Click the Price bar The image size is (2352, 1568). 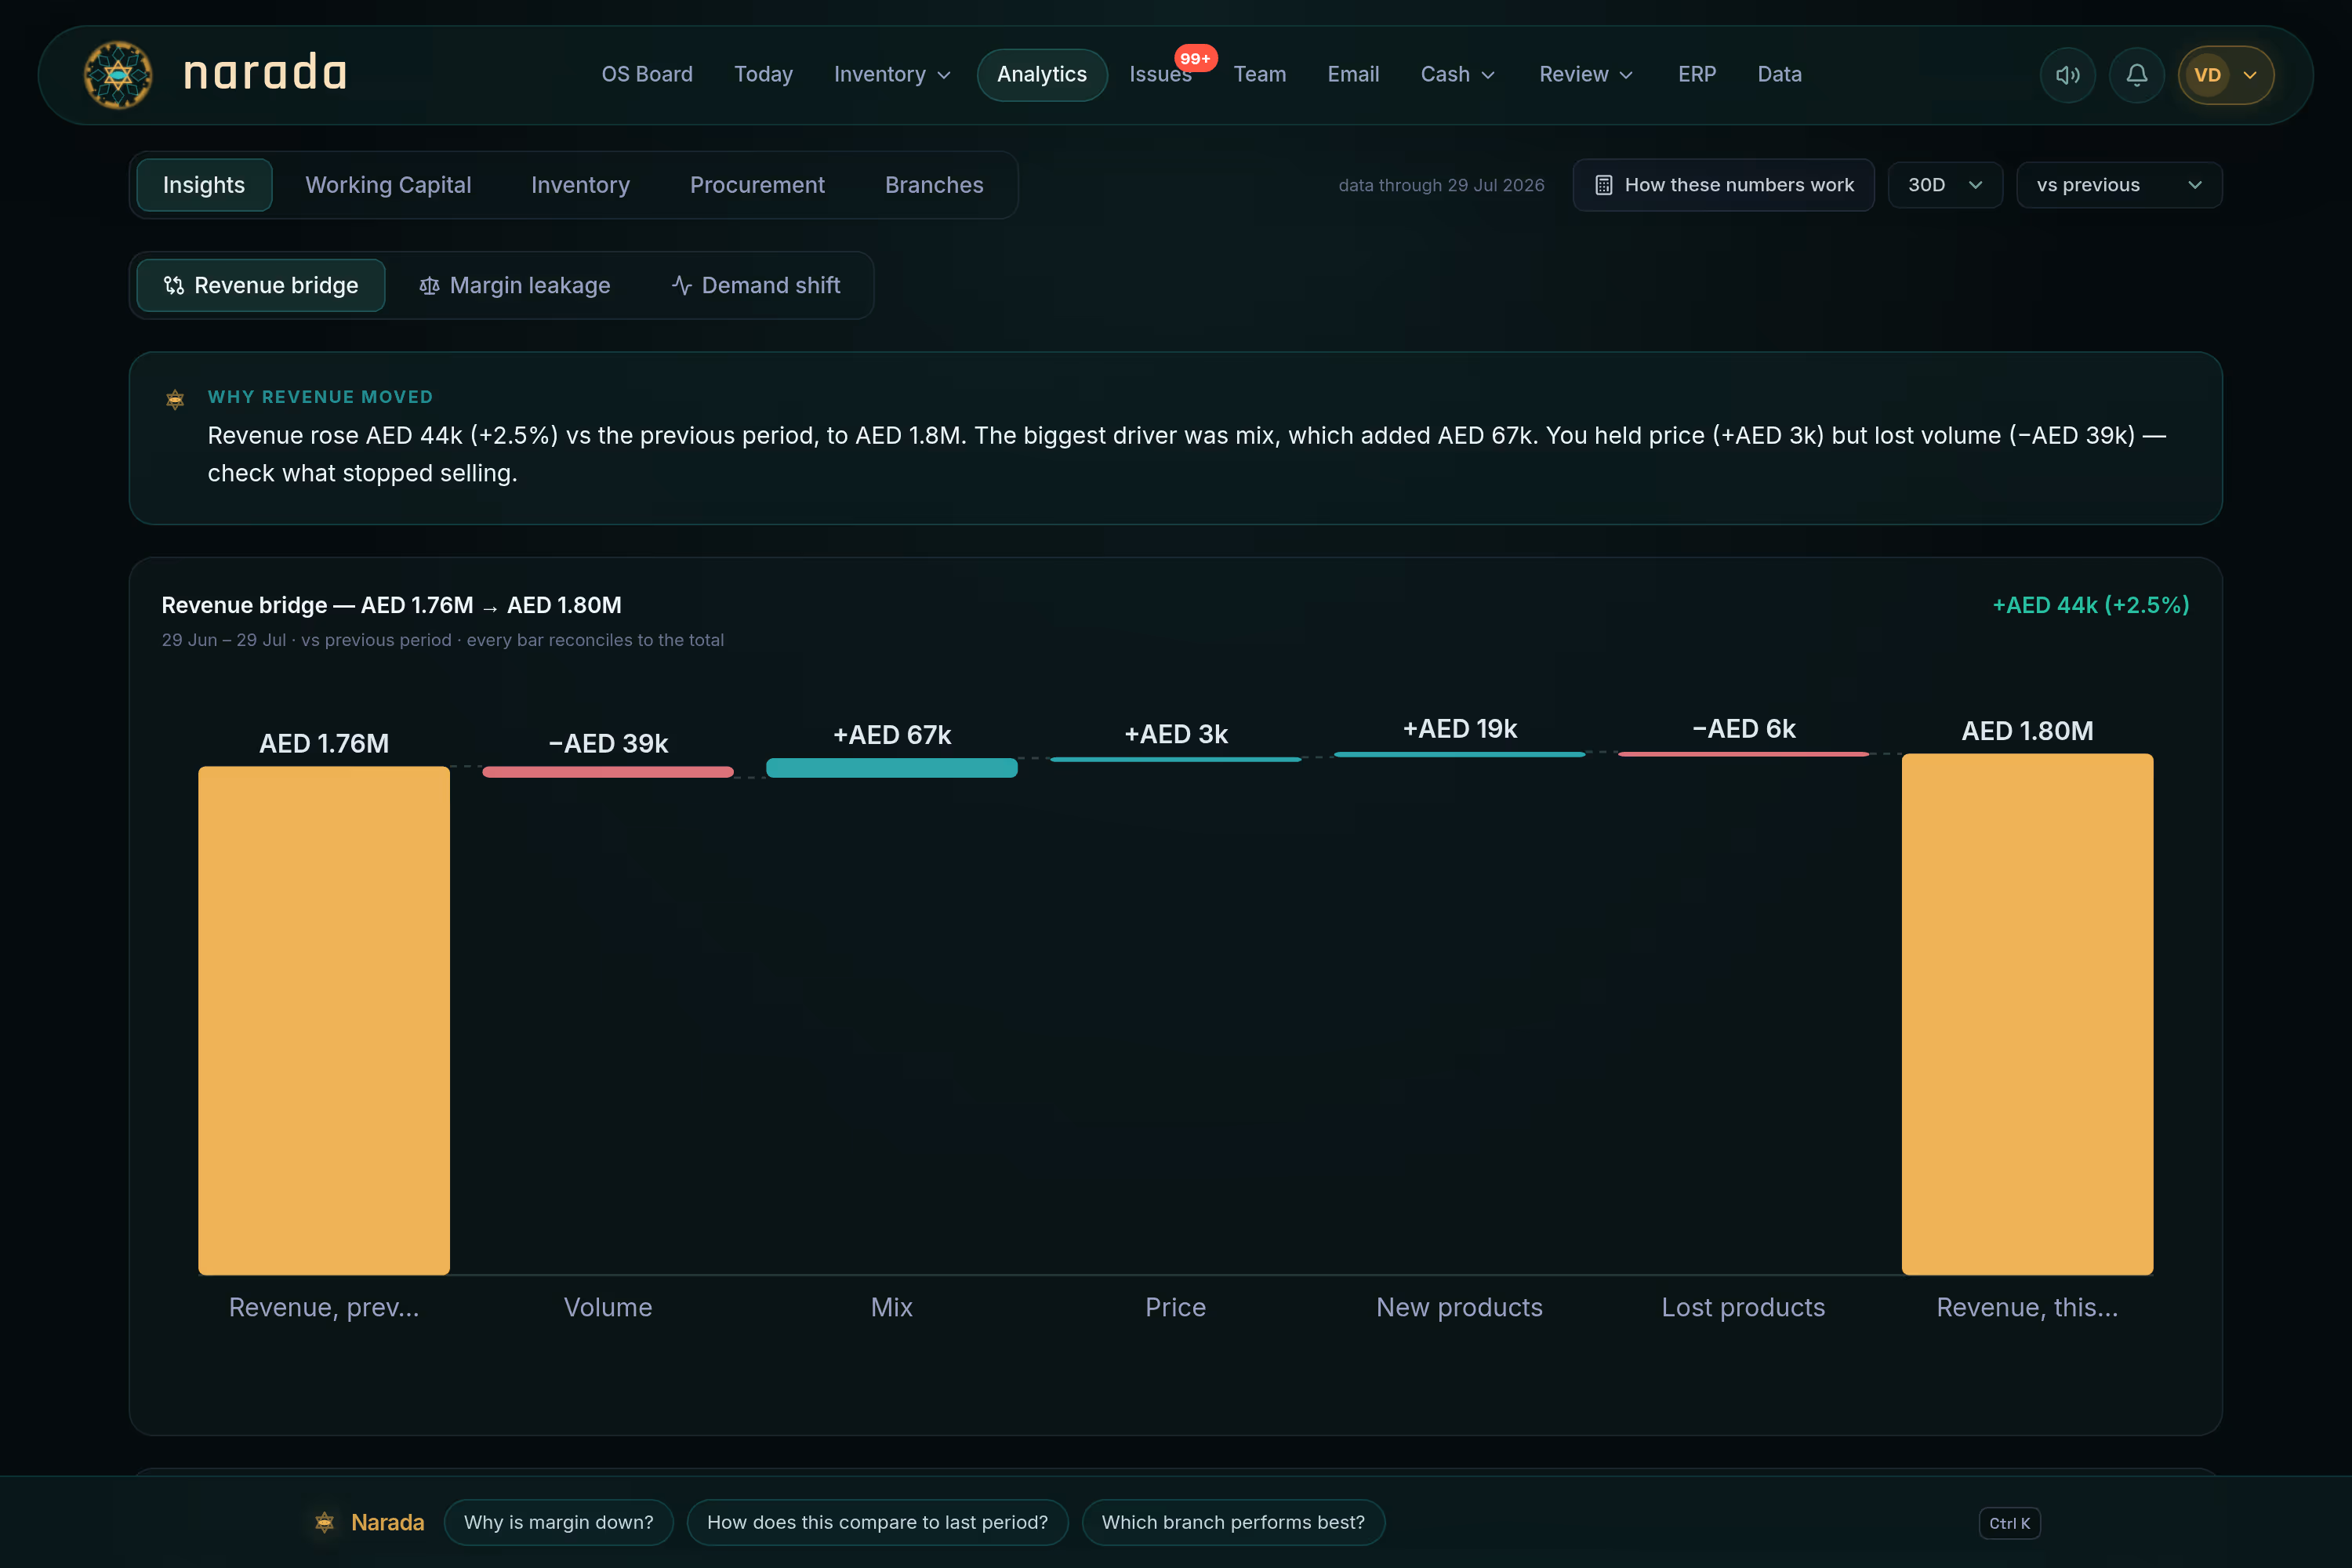pos(1176,759)
